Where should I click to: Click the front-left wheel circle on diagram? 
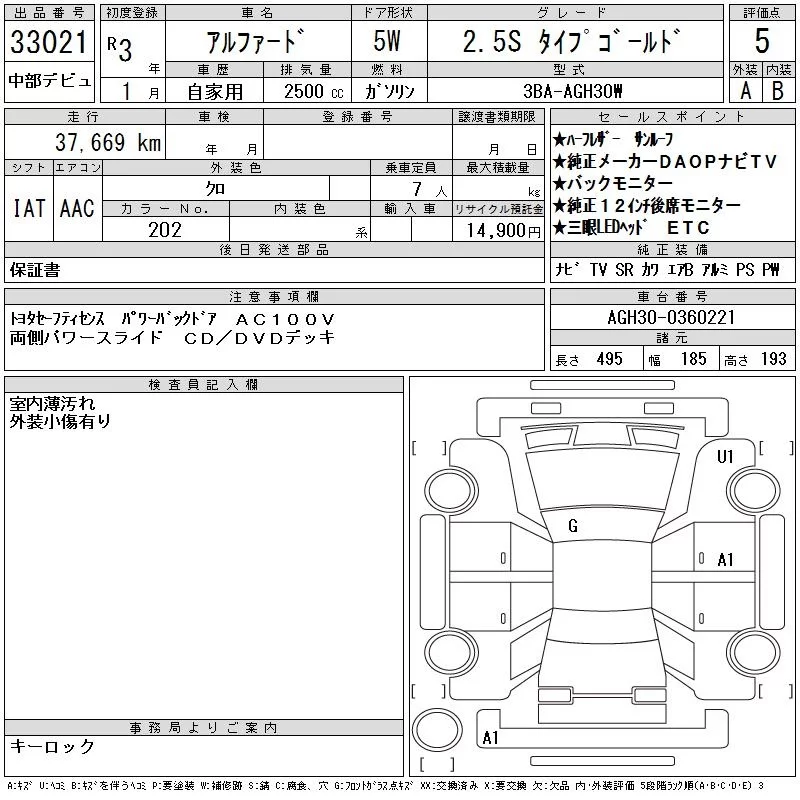tap(451, 491)
